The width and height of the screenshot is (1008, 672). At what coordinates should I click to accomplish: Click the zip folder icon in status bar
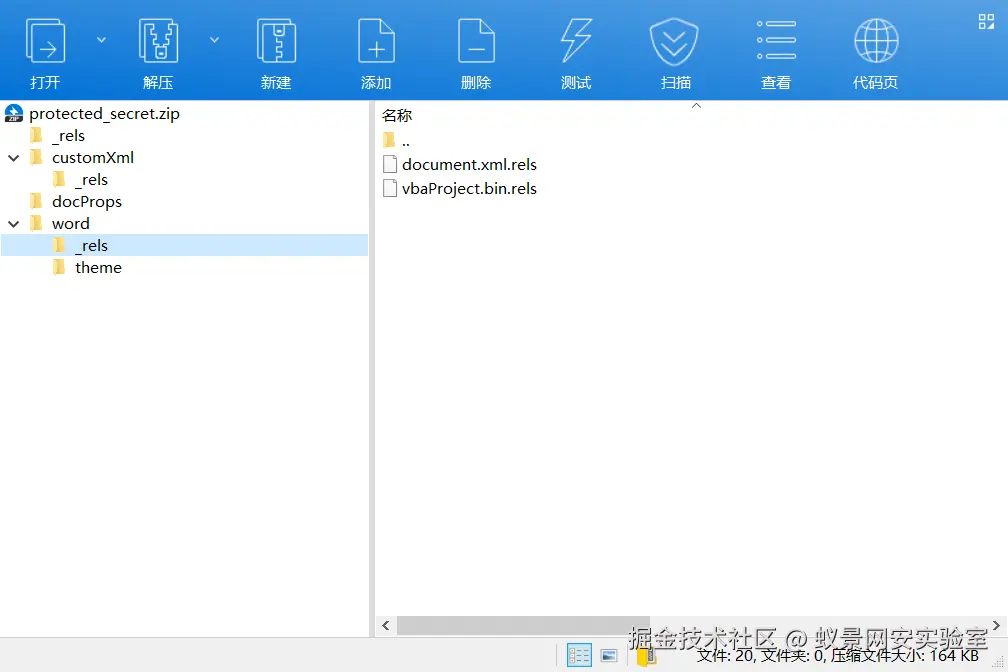pos(646,657)
